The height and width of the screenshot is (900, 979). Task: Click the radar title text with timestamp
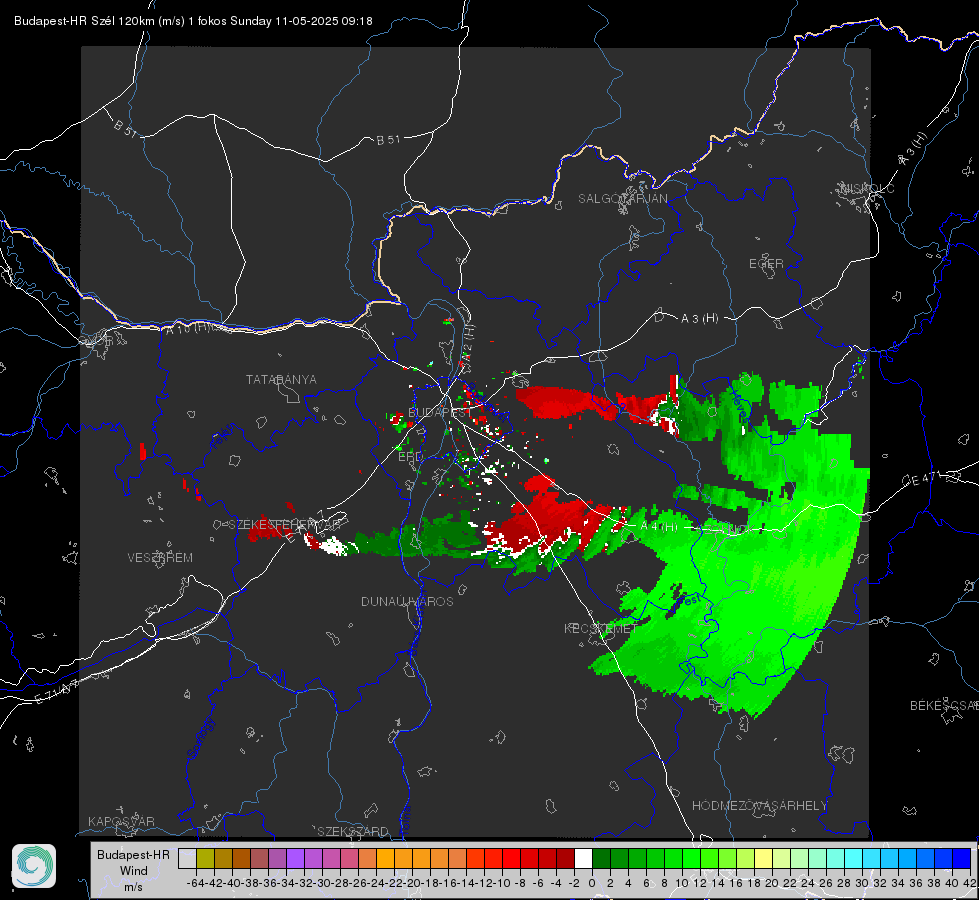tap(194, 21)
